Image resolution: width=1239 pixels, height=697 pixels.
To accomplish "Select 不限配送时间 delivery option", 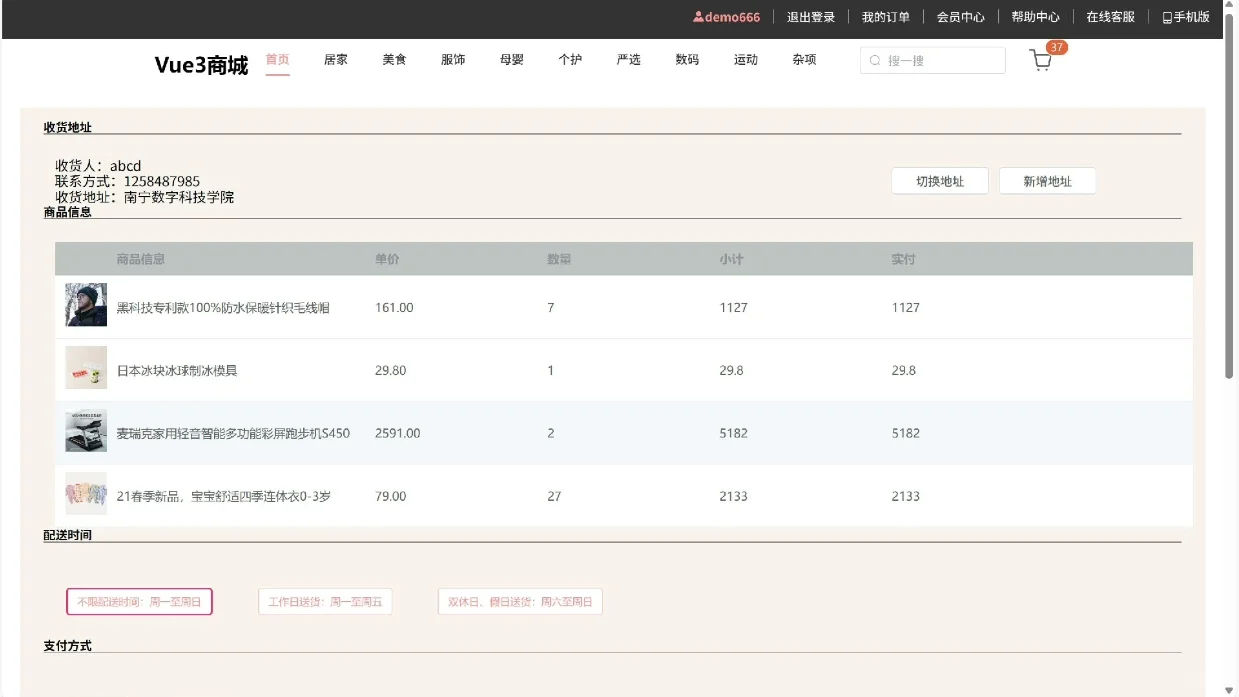I will click(x=139, y=601).
